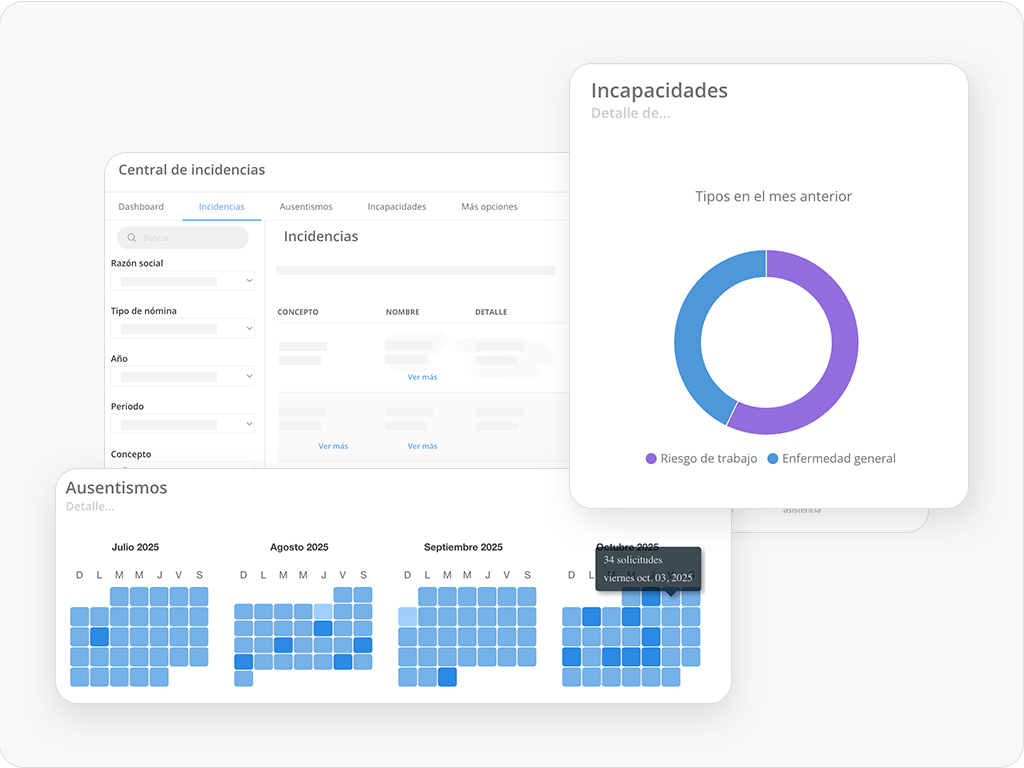Click the lightest Sunday cell in Septiembre 2025
Viewport: 1024px width, 768px height.
point(407,617)
